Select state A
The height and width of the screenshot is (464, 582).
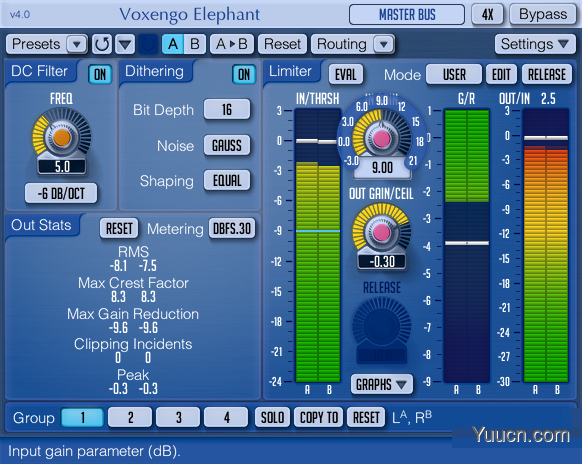(x=173, y=44)
